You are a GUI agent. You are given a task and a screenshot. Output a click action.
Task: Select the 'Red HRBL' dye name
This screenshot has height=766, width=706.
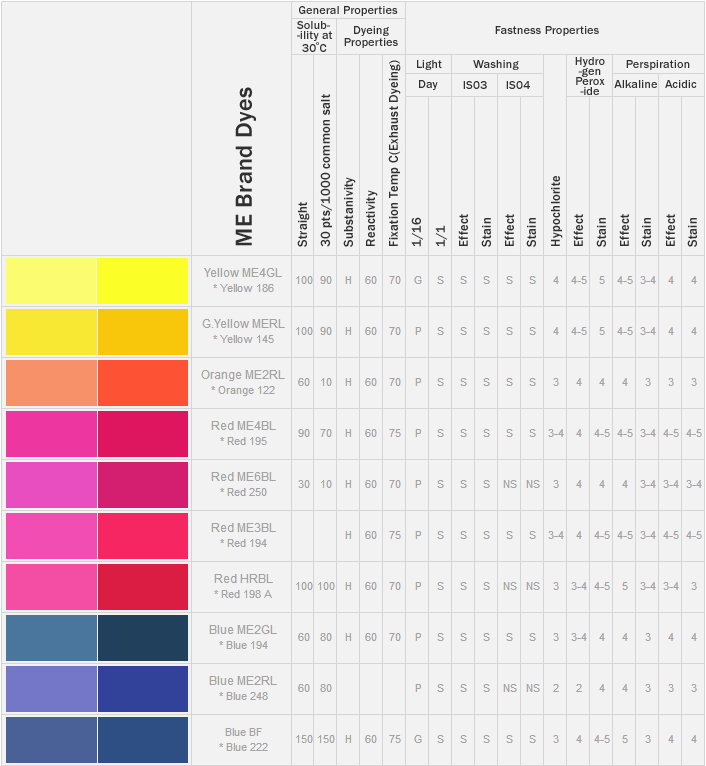pos(243,579)
